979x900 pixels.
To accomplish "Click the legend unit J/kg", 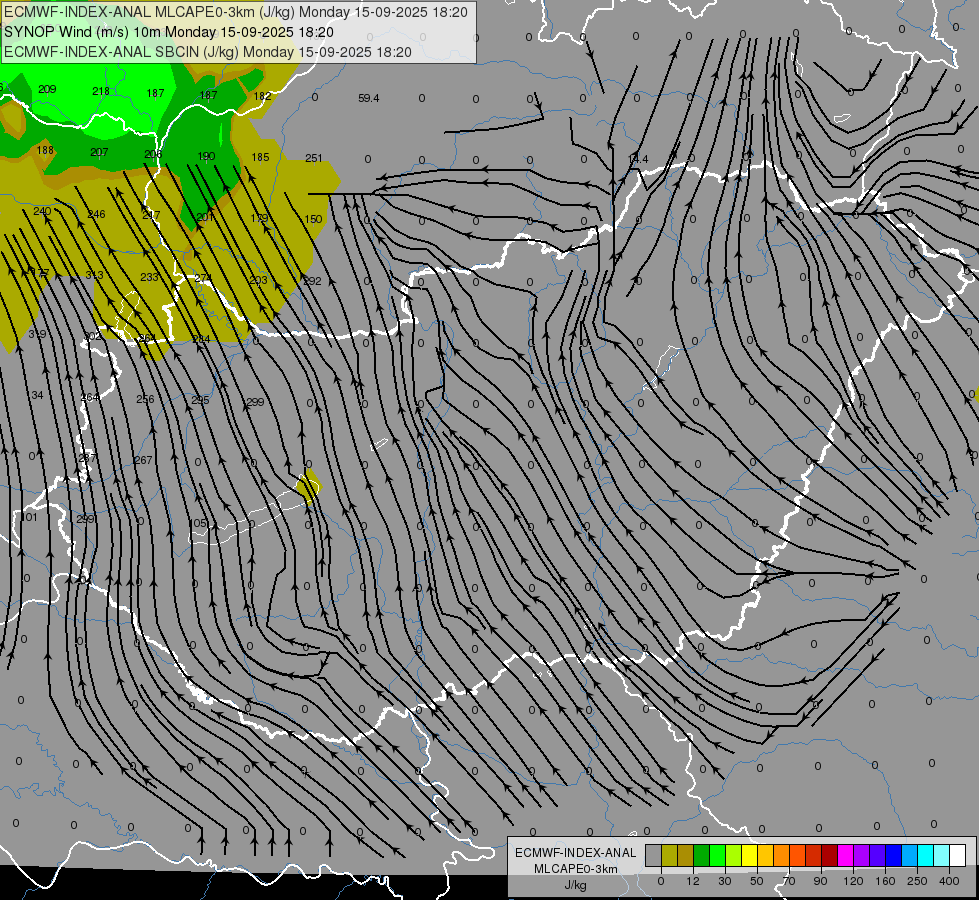I will click(x=576, y=885).
